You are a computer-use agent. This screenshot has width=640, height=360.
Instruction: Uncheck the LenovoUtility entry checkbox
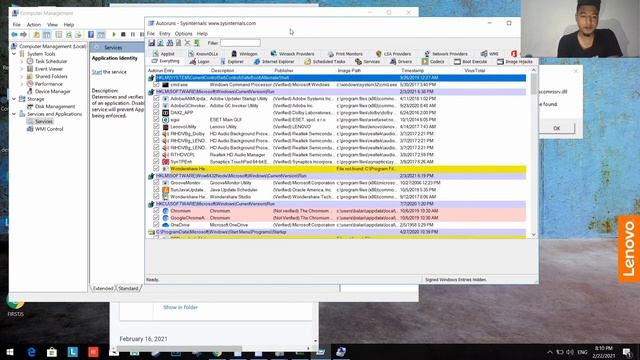tap(156, 127)
